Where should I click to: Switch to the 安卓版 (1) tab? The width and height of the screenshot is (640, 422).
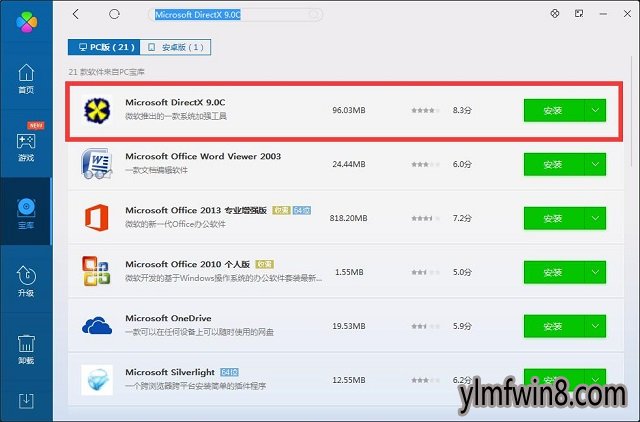176,47
